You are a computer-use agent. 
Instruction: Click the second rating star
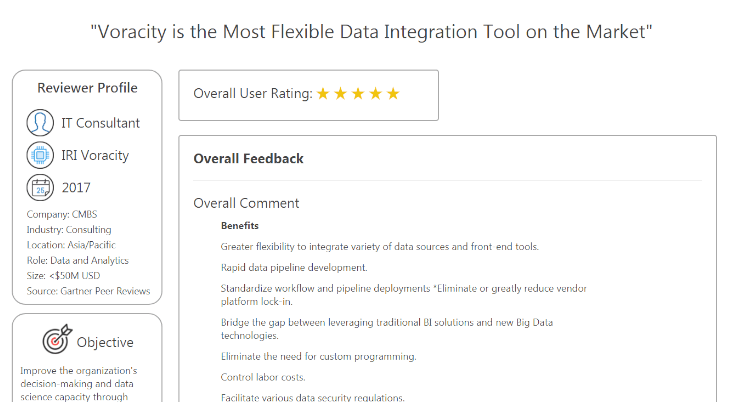pos(341,94)
